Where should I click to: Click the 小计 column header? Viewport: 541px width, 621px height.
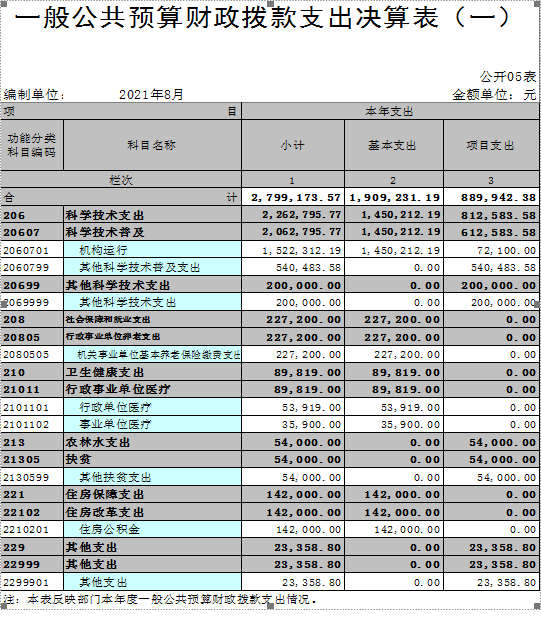pos(293,145)
